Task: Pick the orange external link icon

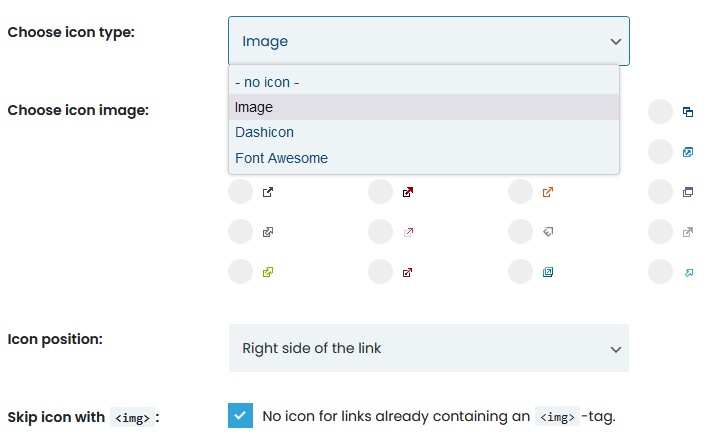Action: (x=548, y=192)
